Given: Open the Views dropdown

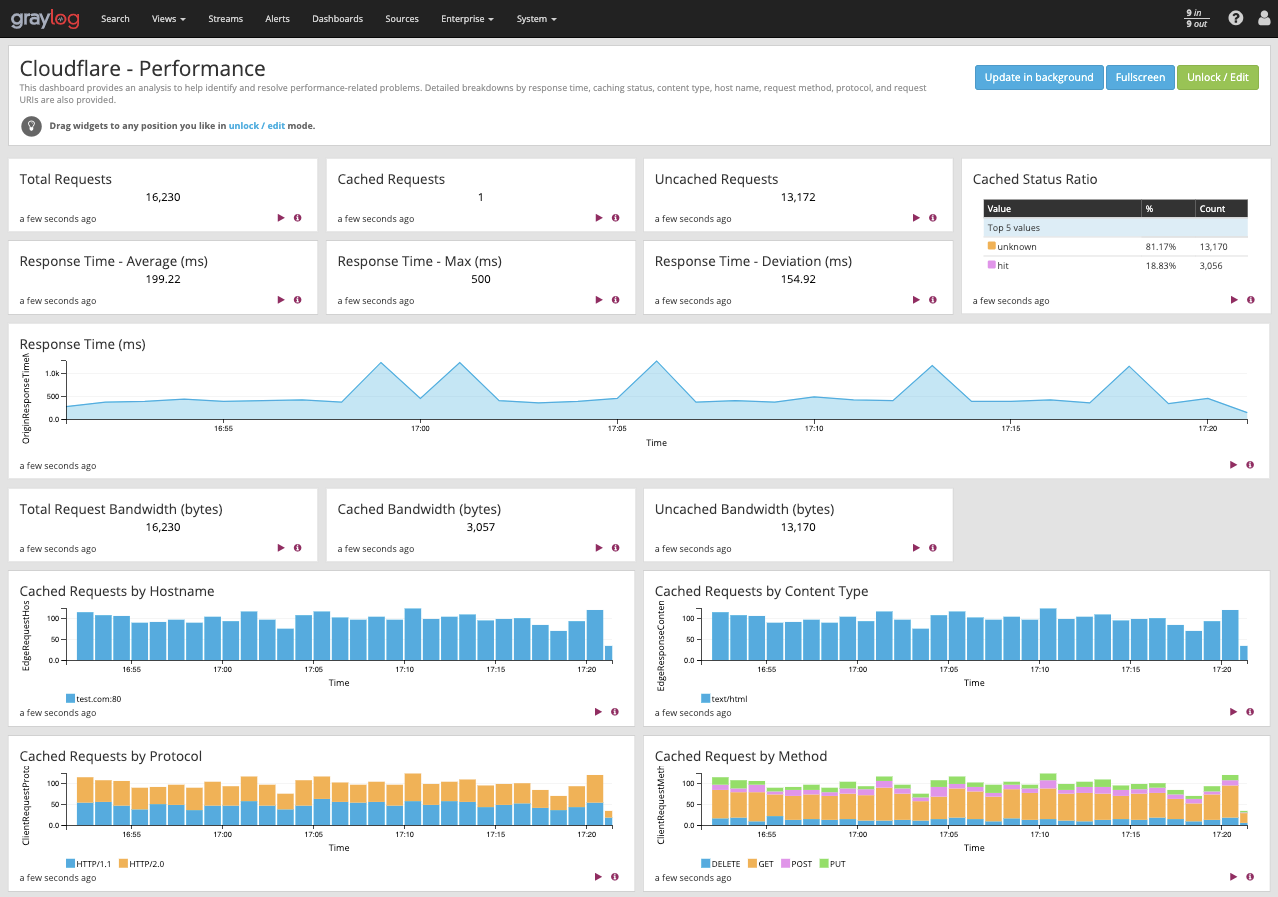Looking at the screenshot, I should (168, 18).
